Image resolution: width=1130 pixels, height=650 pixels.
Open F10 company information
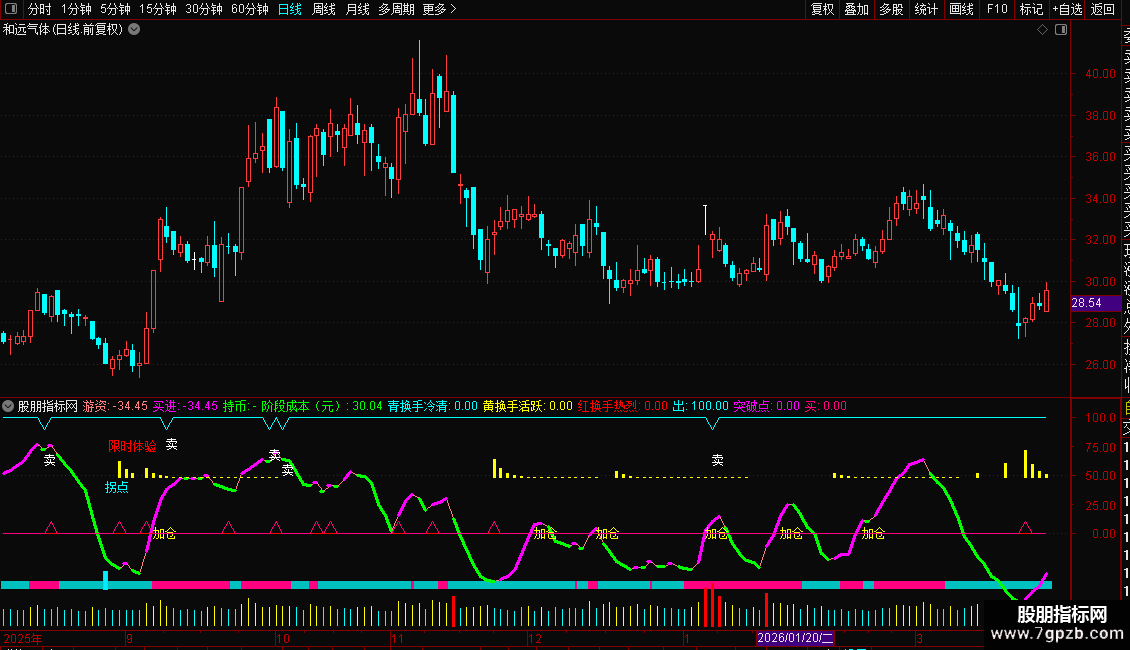[997, 9]
